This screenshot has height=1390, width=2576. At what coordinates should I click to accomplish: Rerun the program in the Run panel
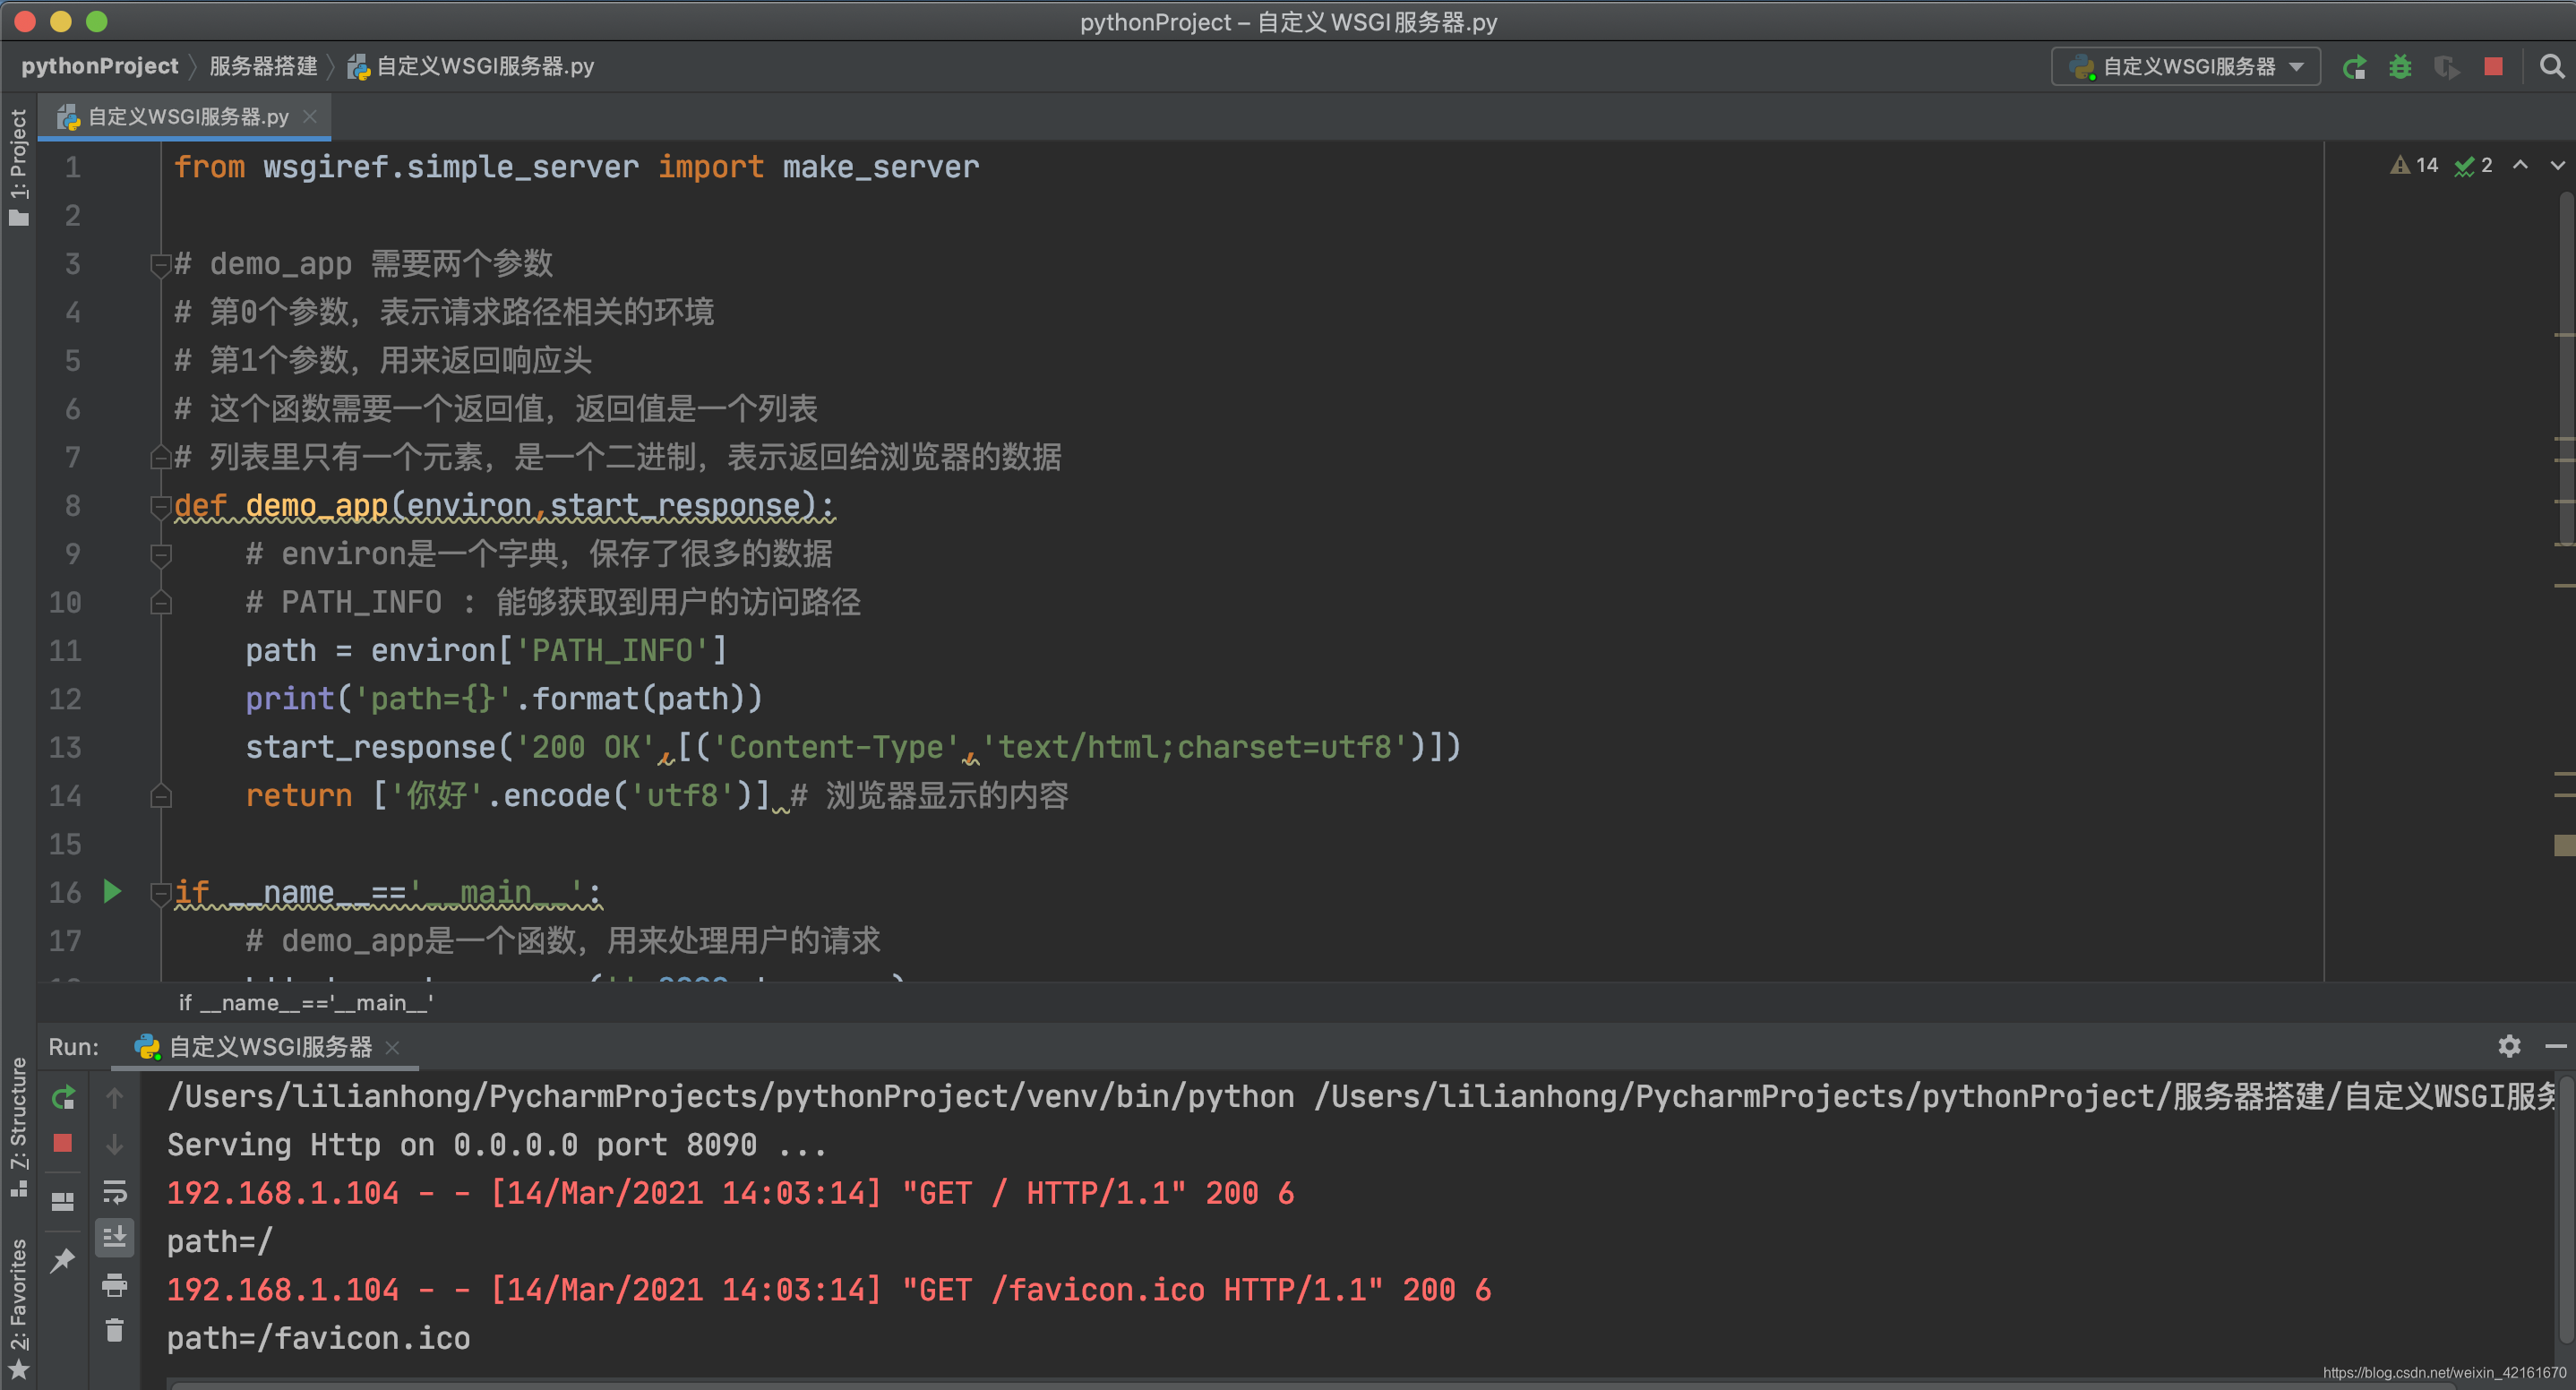click(63, 1097)
